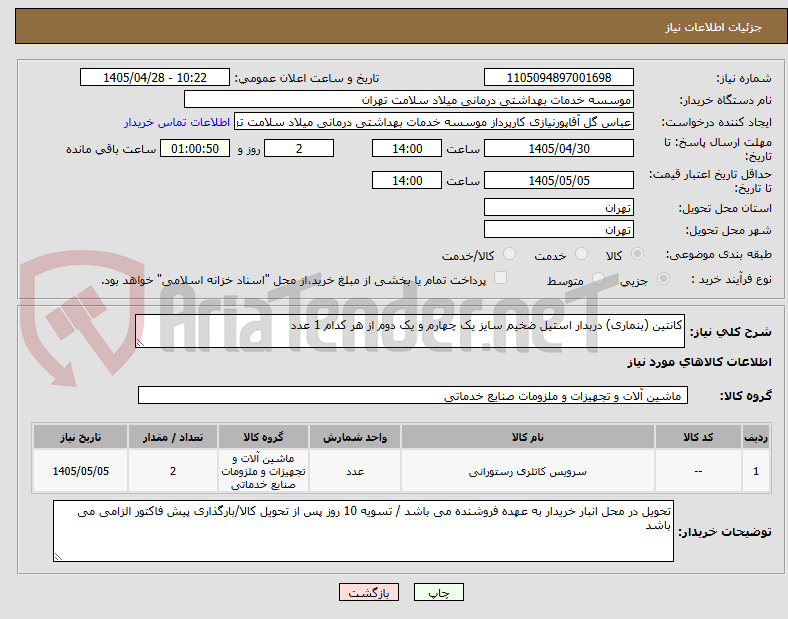The width and height of the screenshot is (788, 619).
Task: Click the تعداد / مقدار column header
Action: pyautogui.click(x=173, y=437)
